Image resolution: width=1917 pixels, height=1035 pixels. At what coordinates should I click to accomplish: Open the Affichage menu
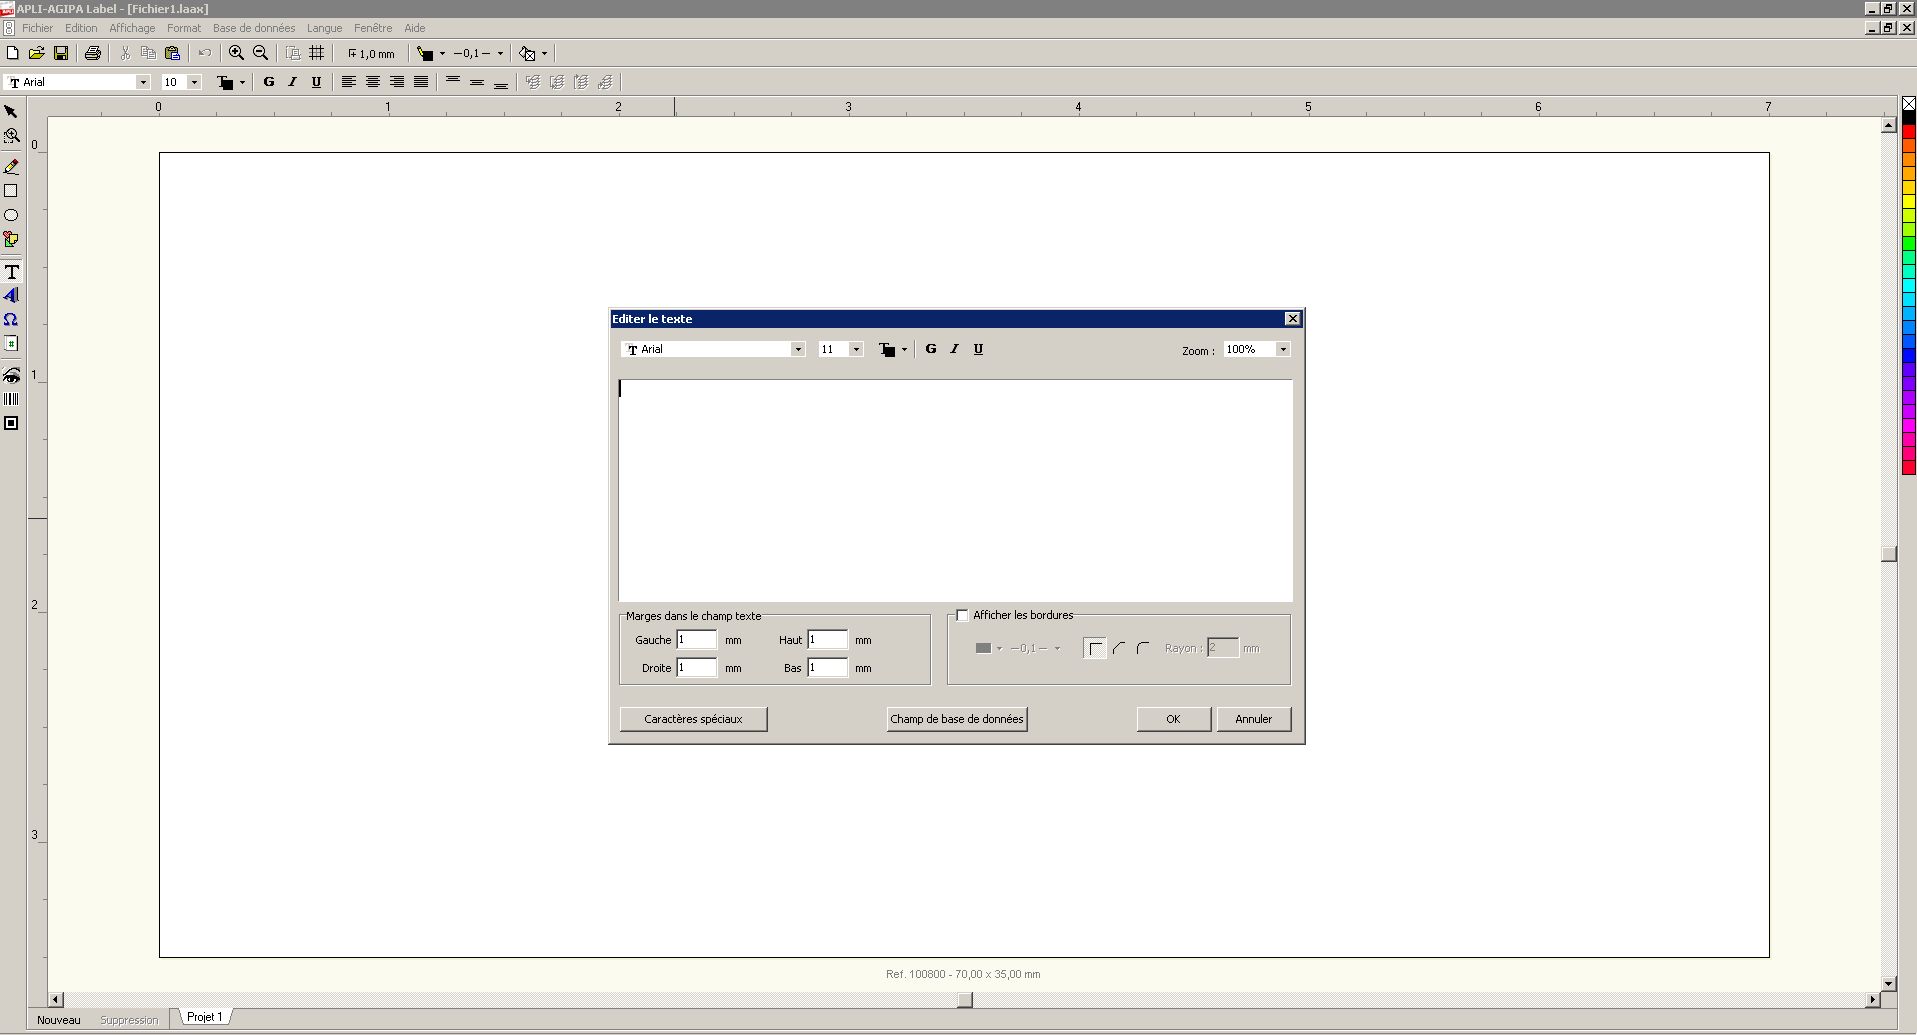click(x=132, y=28)
